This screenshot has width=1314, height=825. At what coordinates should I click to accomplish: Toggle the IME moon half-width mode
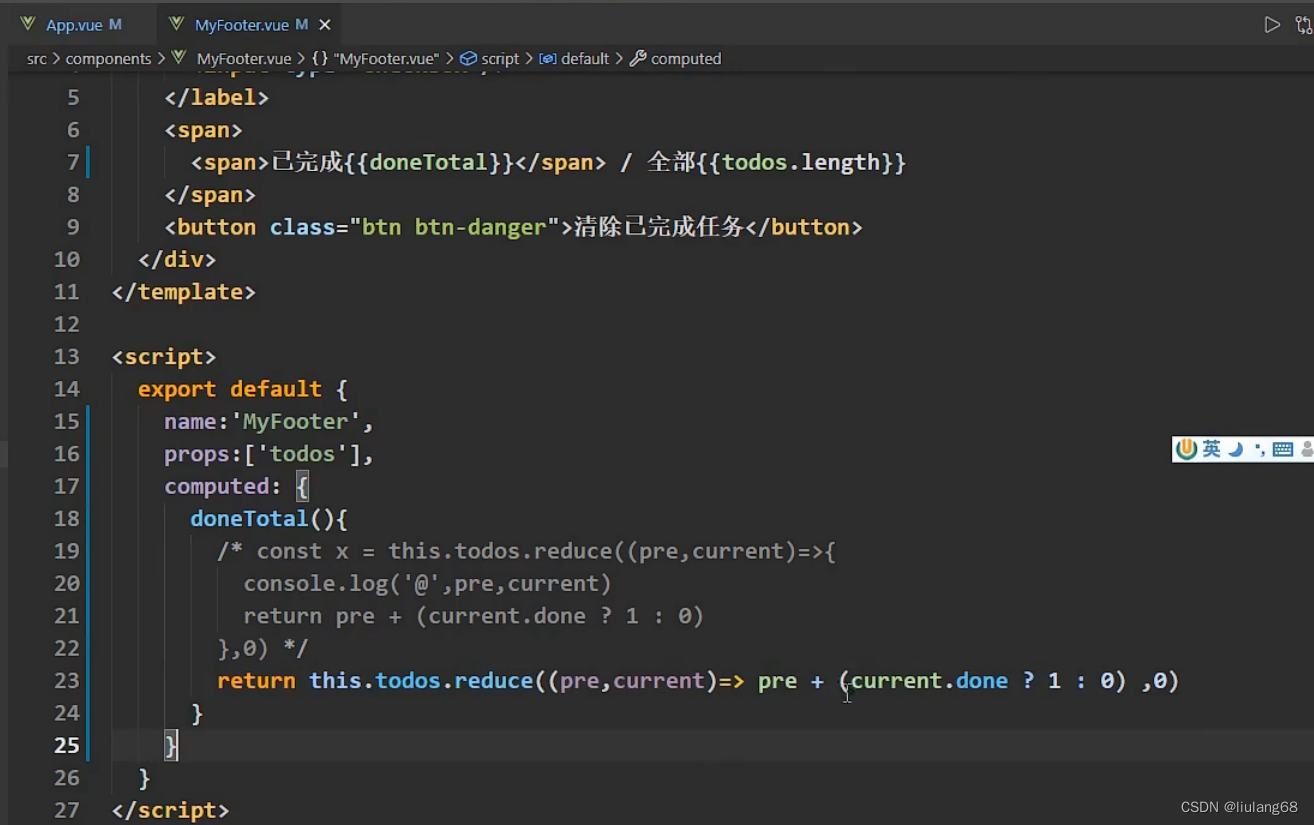1235,449
